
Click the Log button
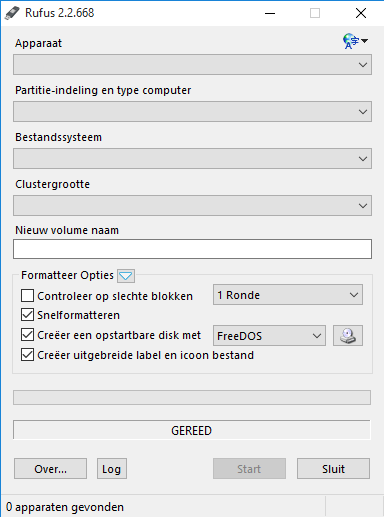(x=112, y=468)
